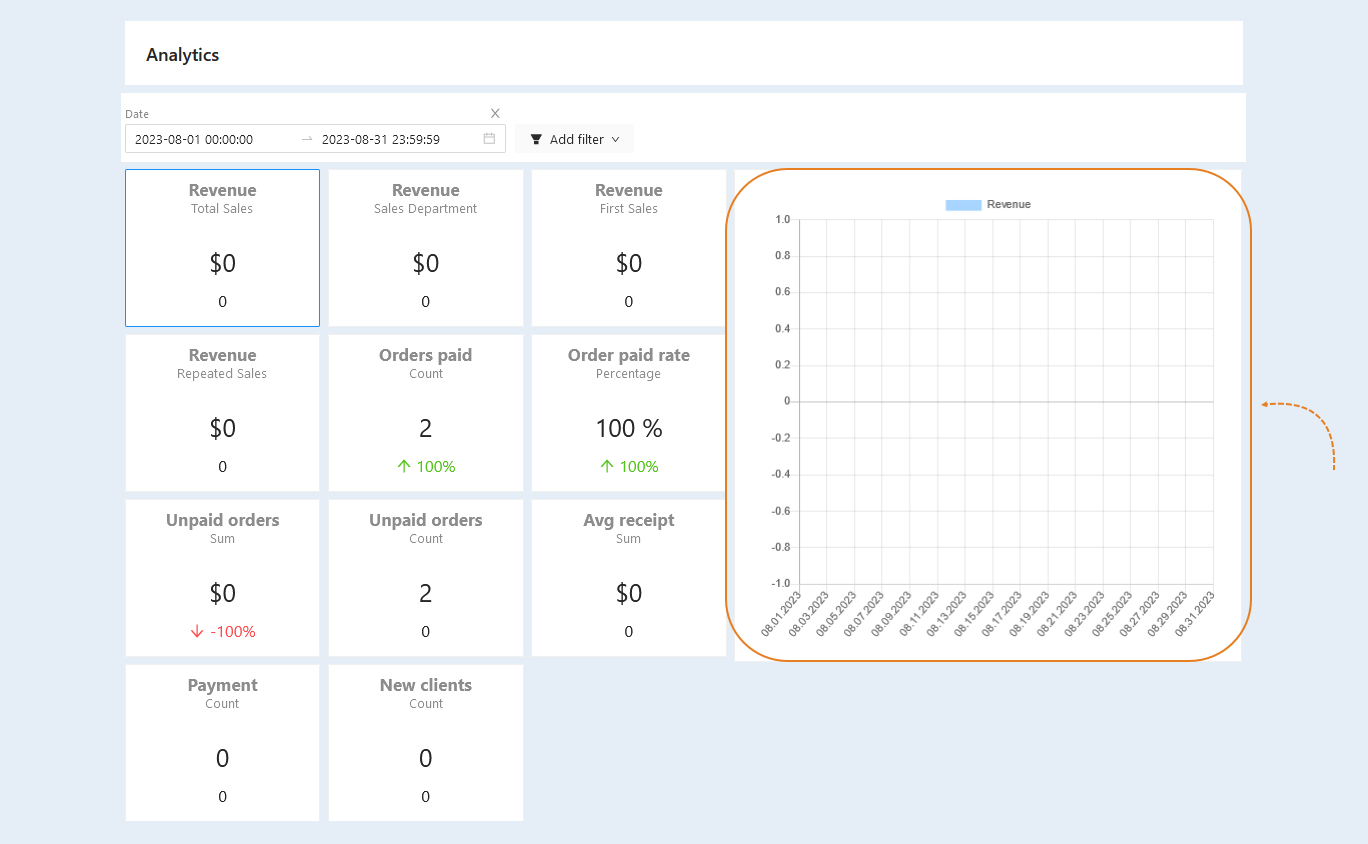Open the calendar icon in date field
The height and width of the screenshot is (844, 1368).
489,139
